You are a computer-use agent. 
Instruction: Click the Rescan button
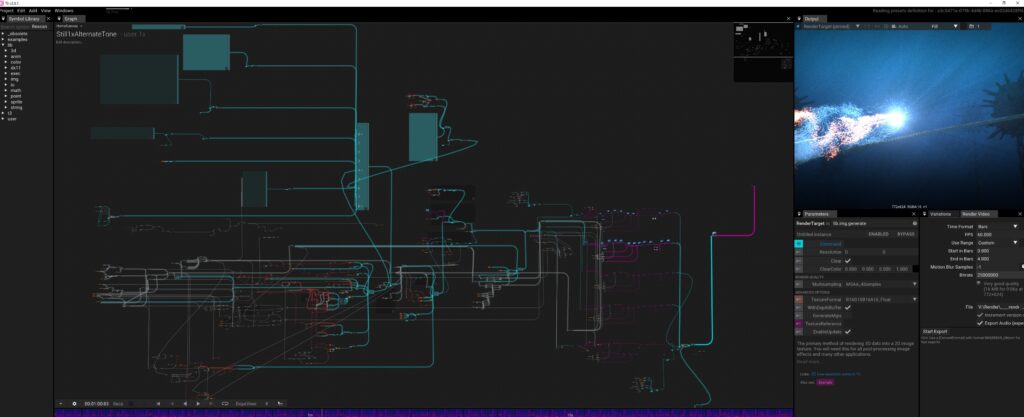(x=39, y=26)
